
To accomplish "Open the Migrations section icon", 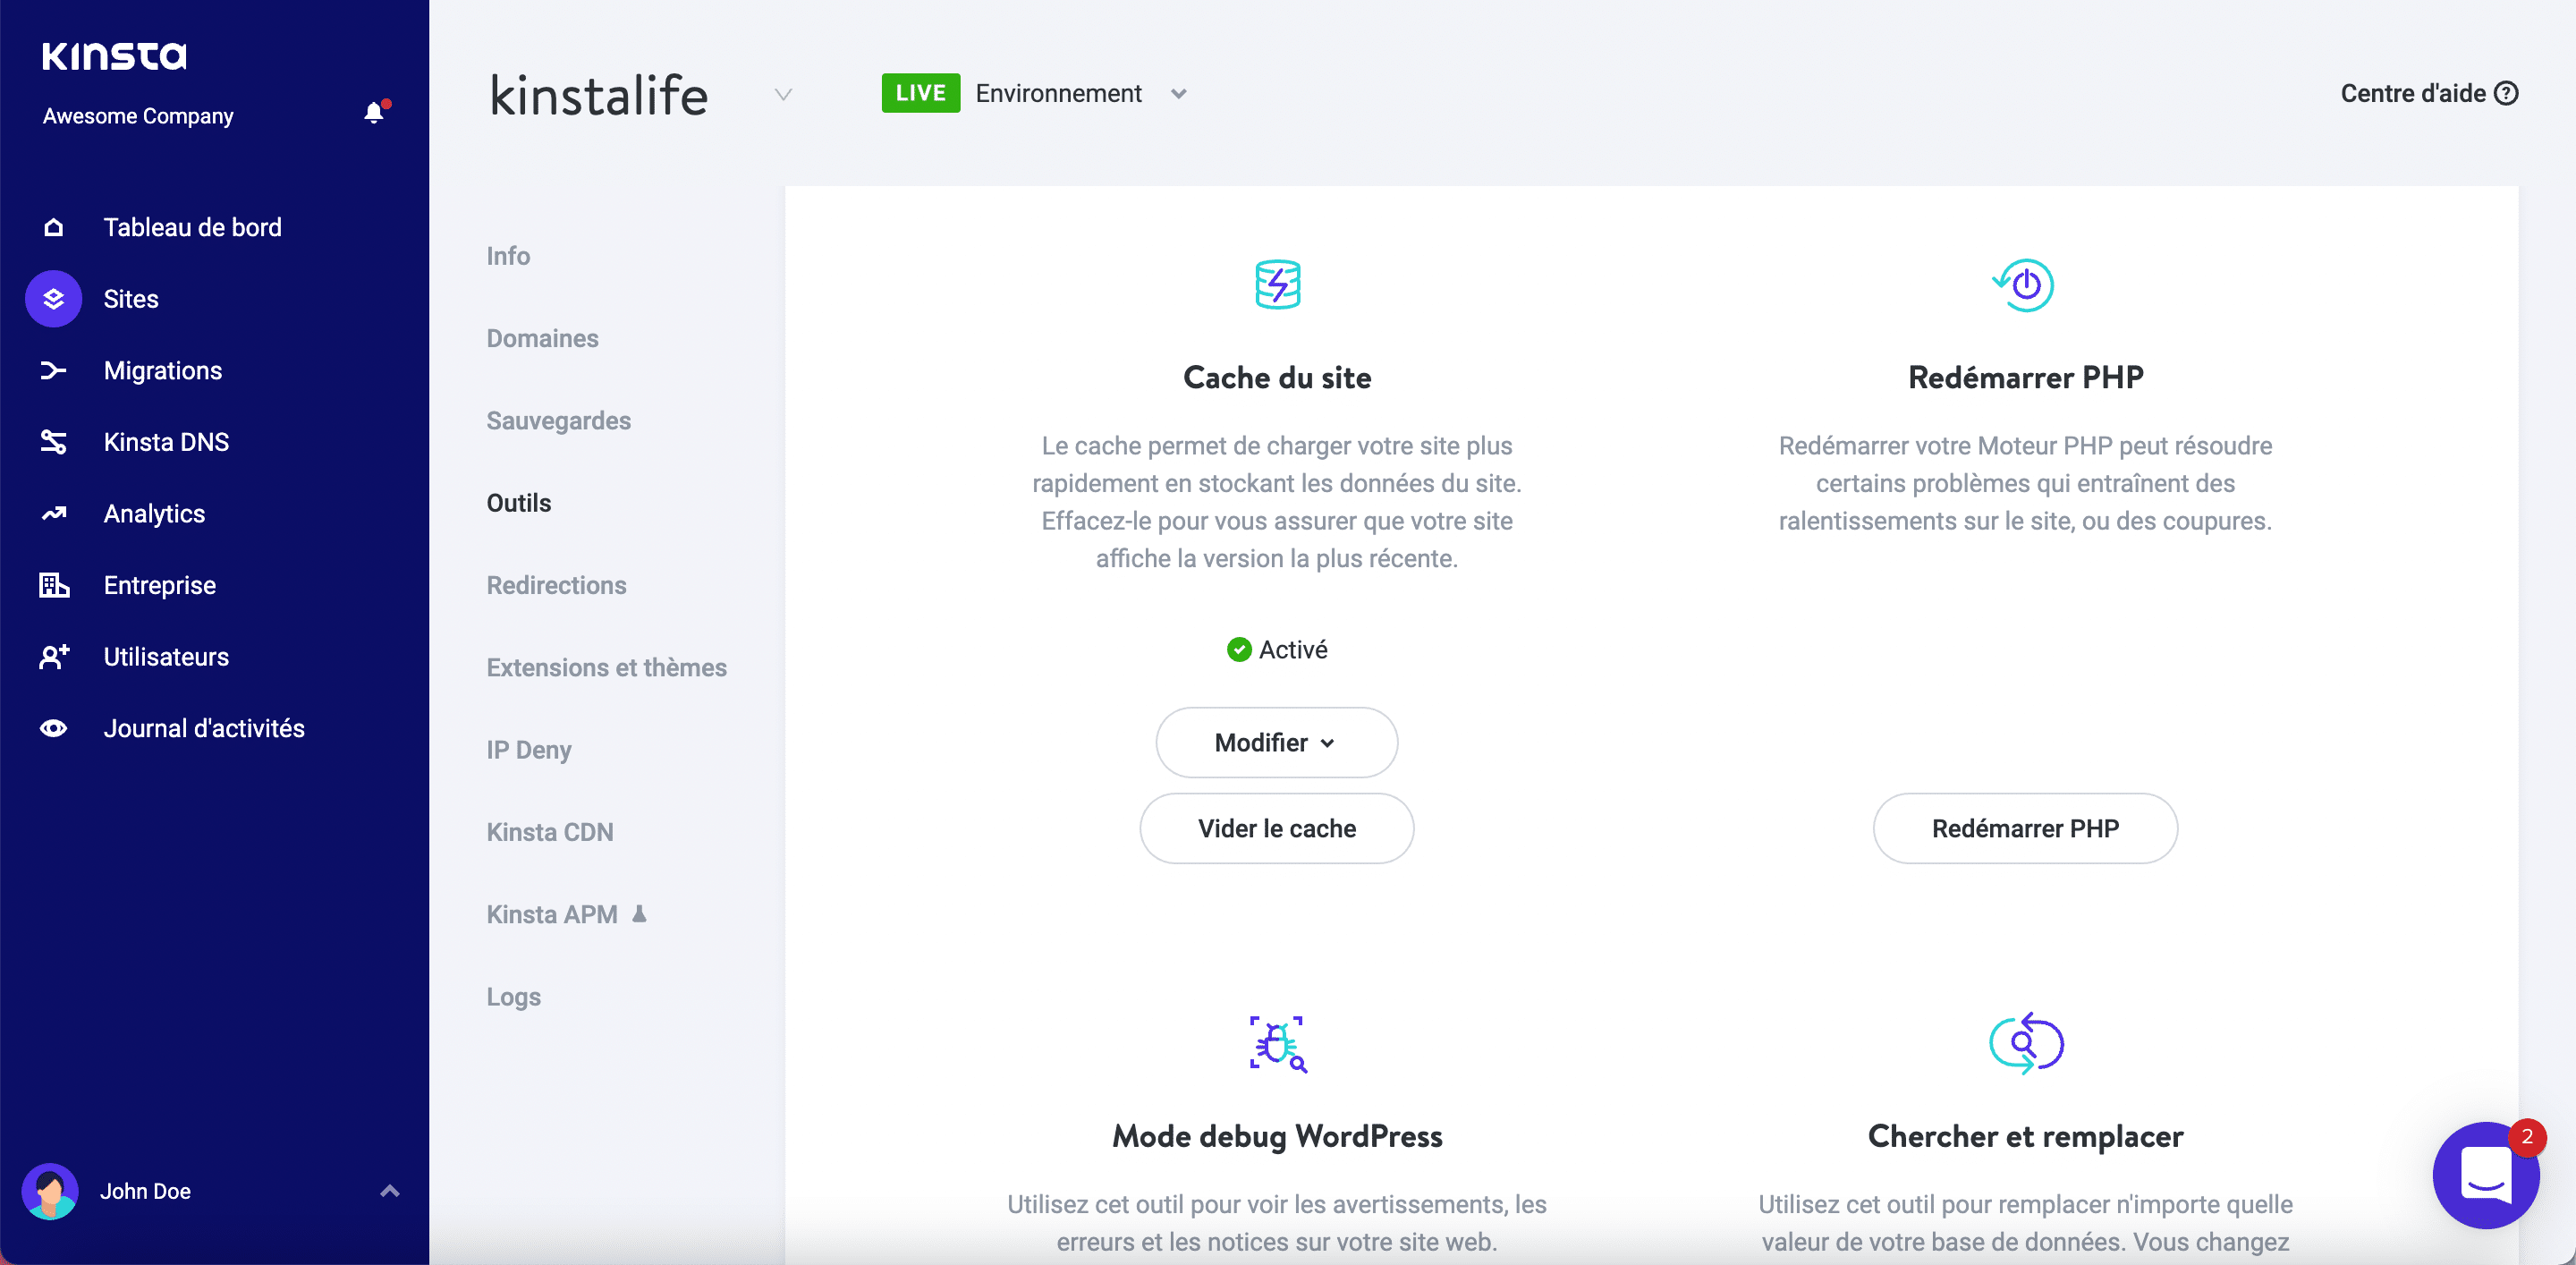I will pos(54,370).
